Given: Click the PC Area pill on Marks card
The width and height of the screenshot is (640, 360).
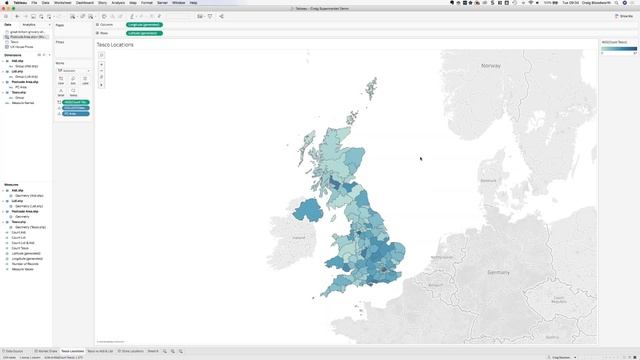Looking at the screenshot, I should coord(76,113).
